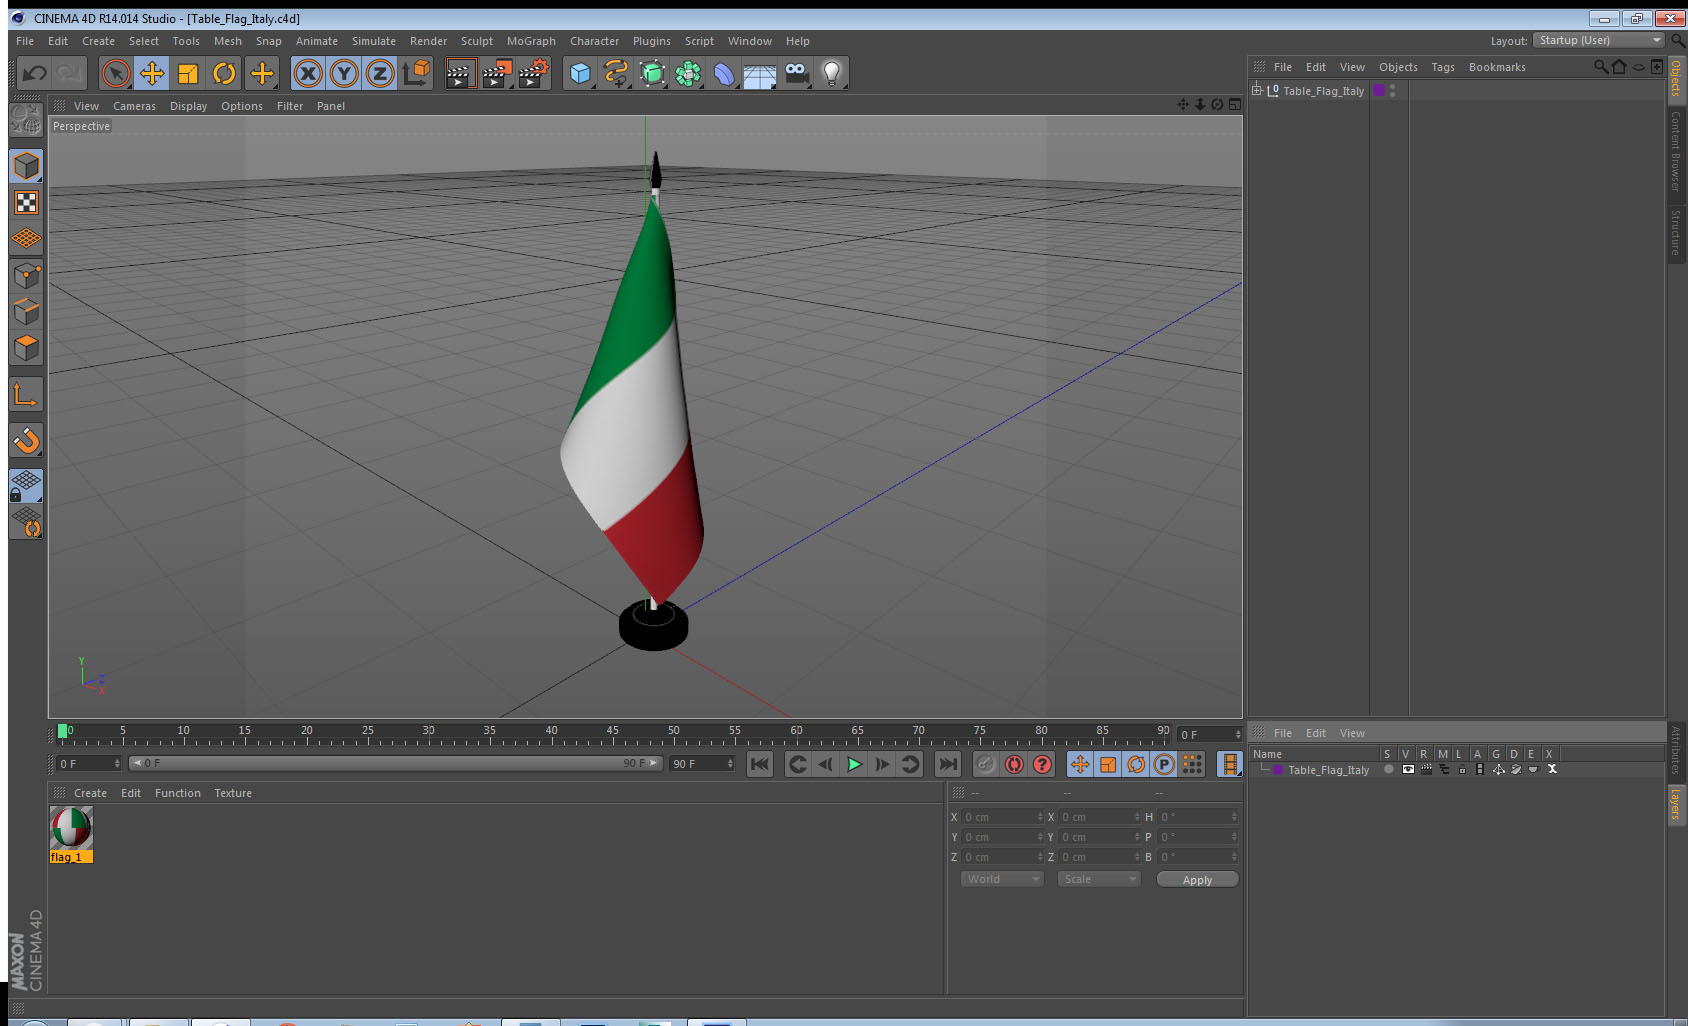Open the Layout dropdown Startup (User)
Screen dimensions: 1688x1026
click(x=1599, y=40)
